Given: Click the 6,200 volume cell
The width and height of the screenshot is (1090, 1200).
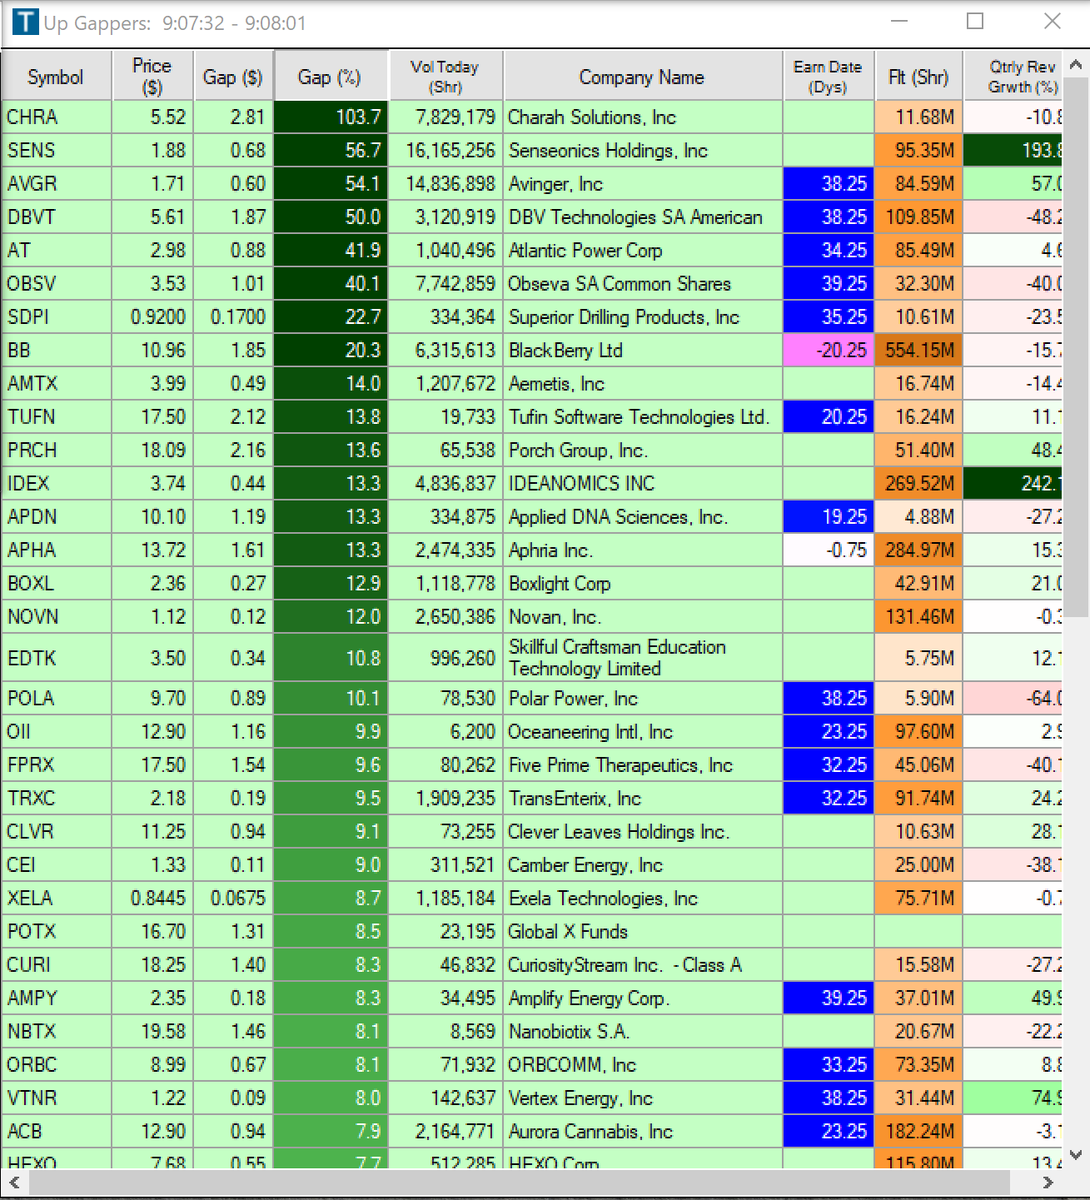Looking at the screenshot, I should (445, 732).
